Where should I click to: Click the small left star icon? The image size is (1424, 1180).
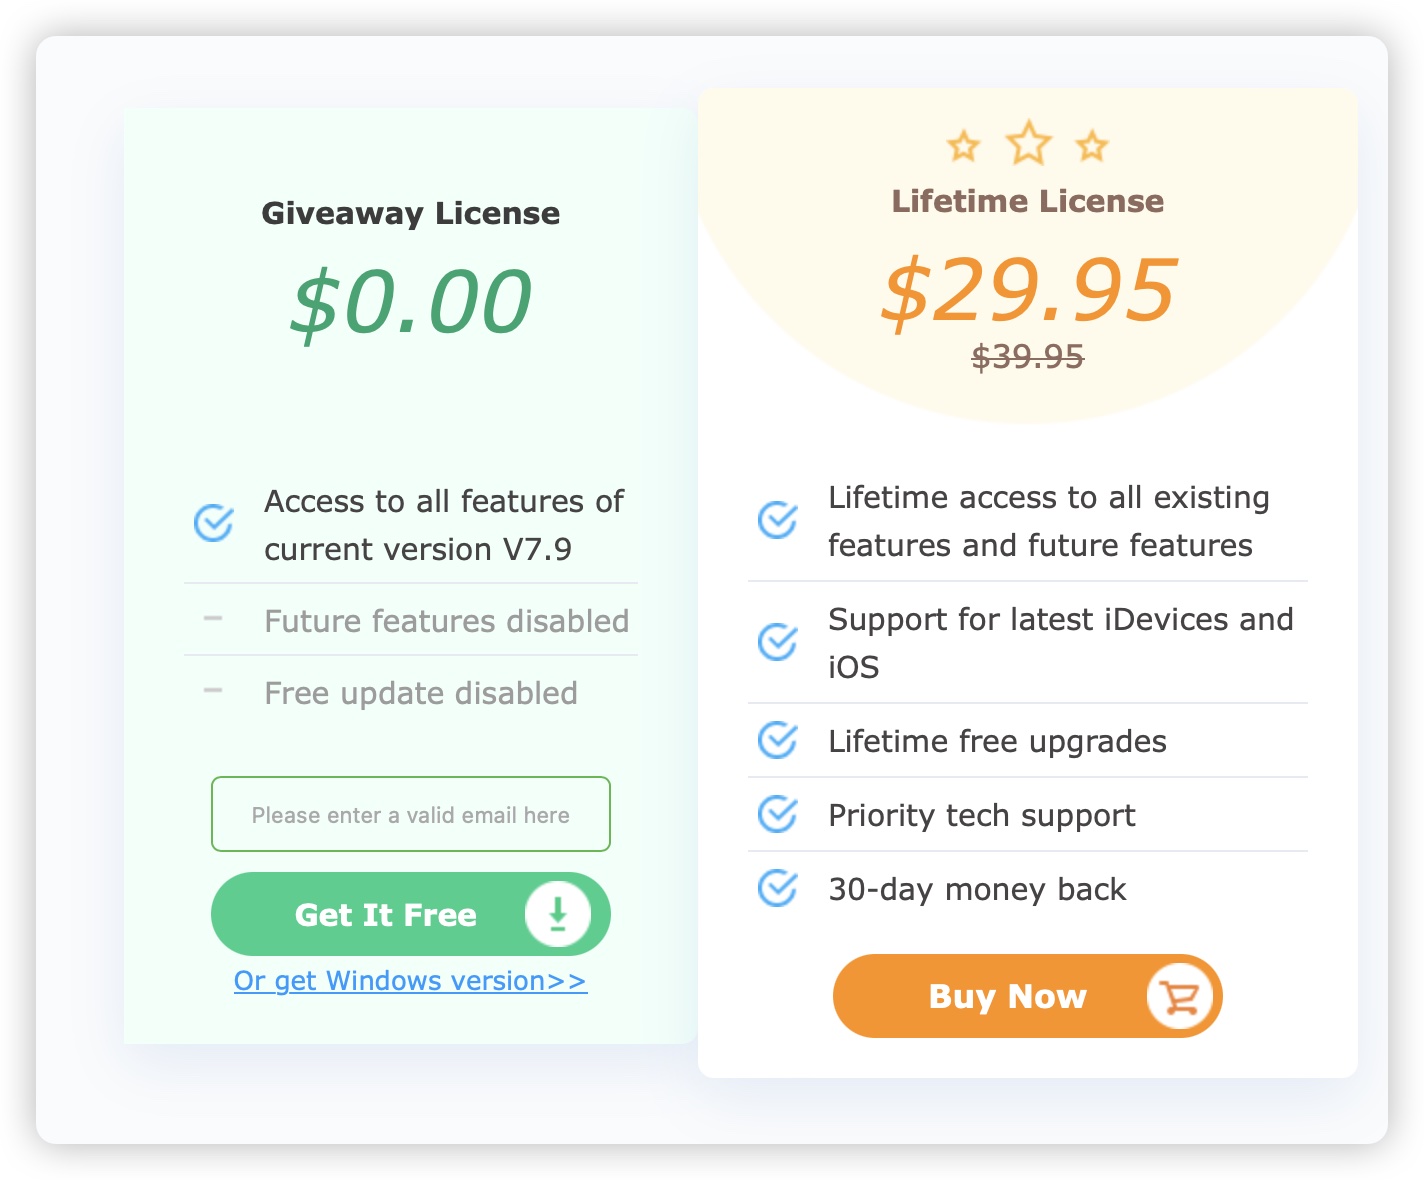coord(964,146)
